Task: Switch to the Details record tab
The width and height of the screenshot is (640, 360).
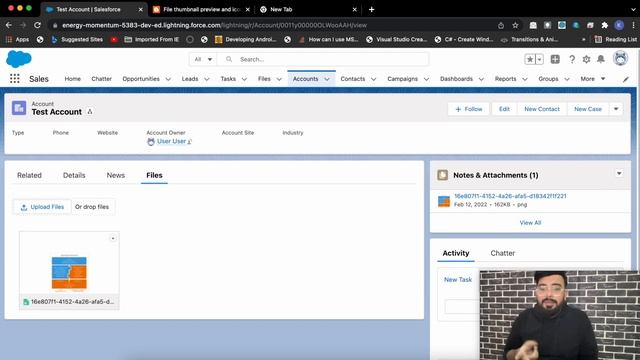Action: pyautogui.click(x=74, y=175)
